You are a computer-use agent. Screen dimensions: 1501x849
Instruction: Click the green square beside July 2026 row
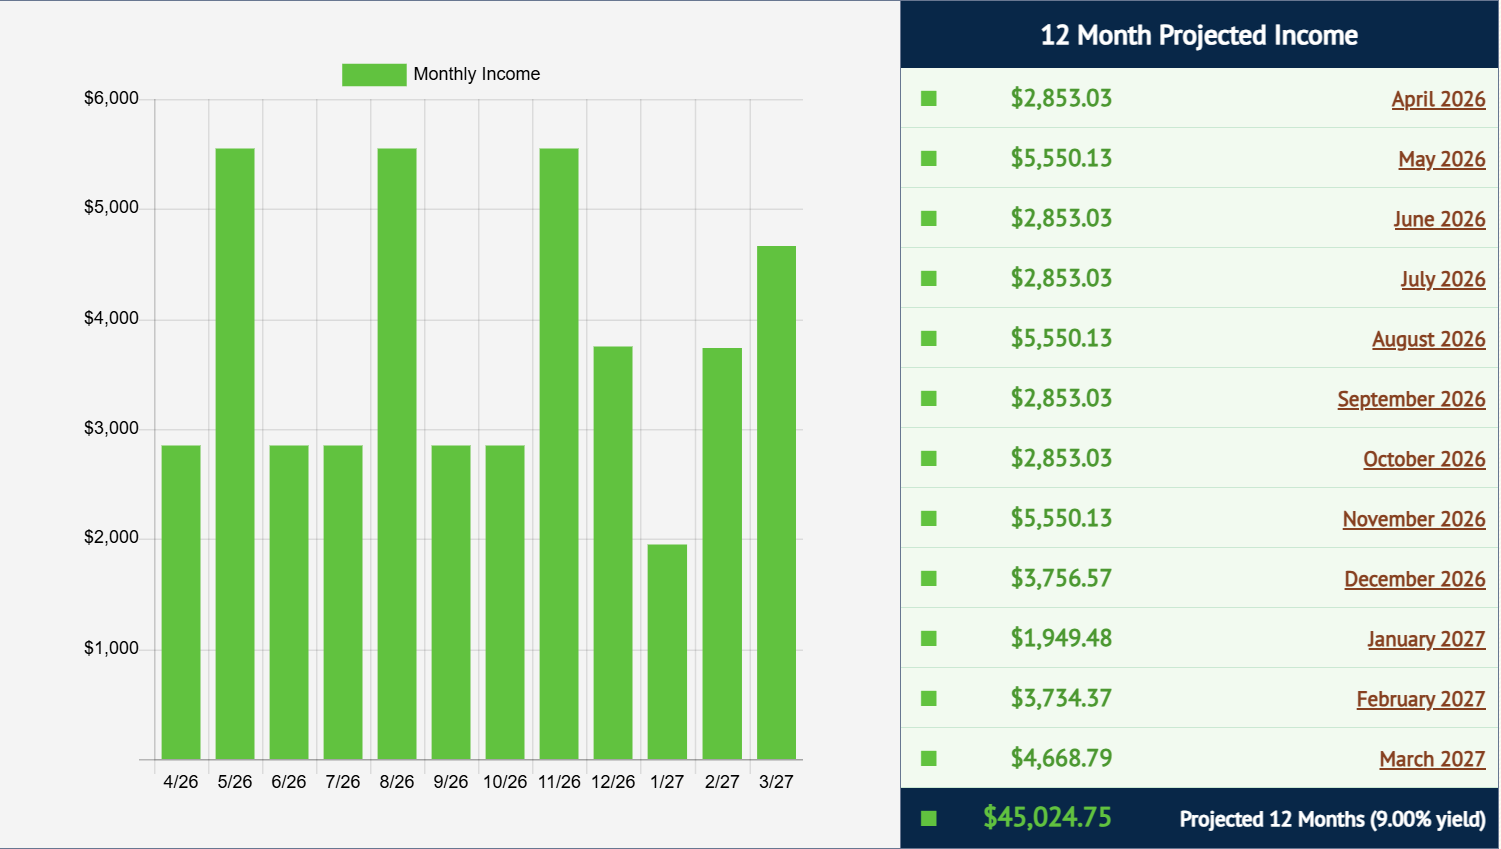pos(929,278)
